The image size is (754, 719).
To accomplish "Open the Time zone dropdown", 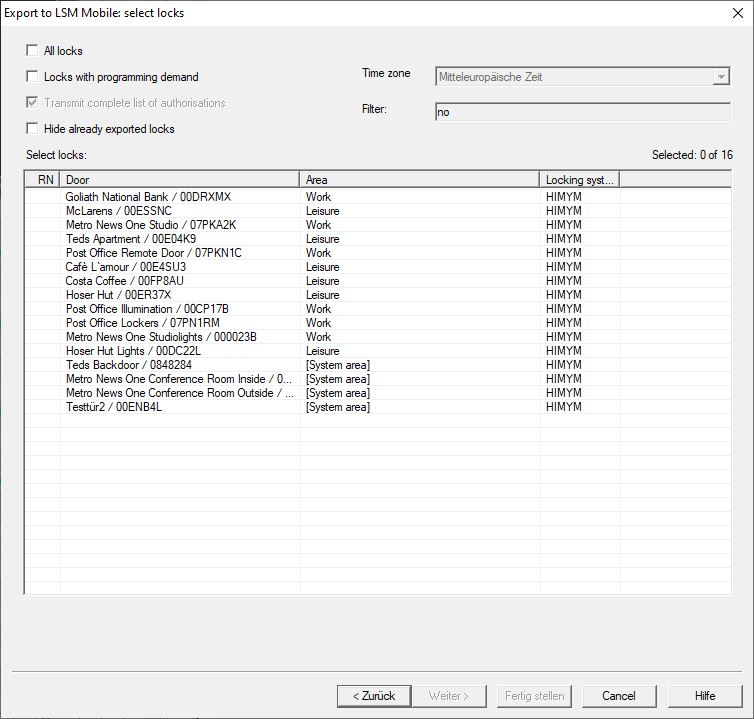I will coord(720,77).
